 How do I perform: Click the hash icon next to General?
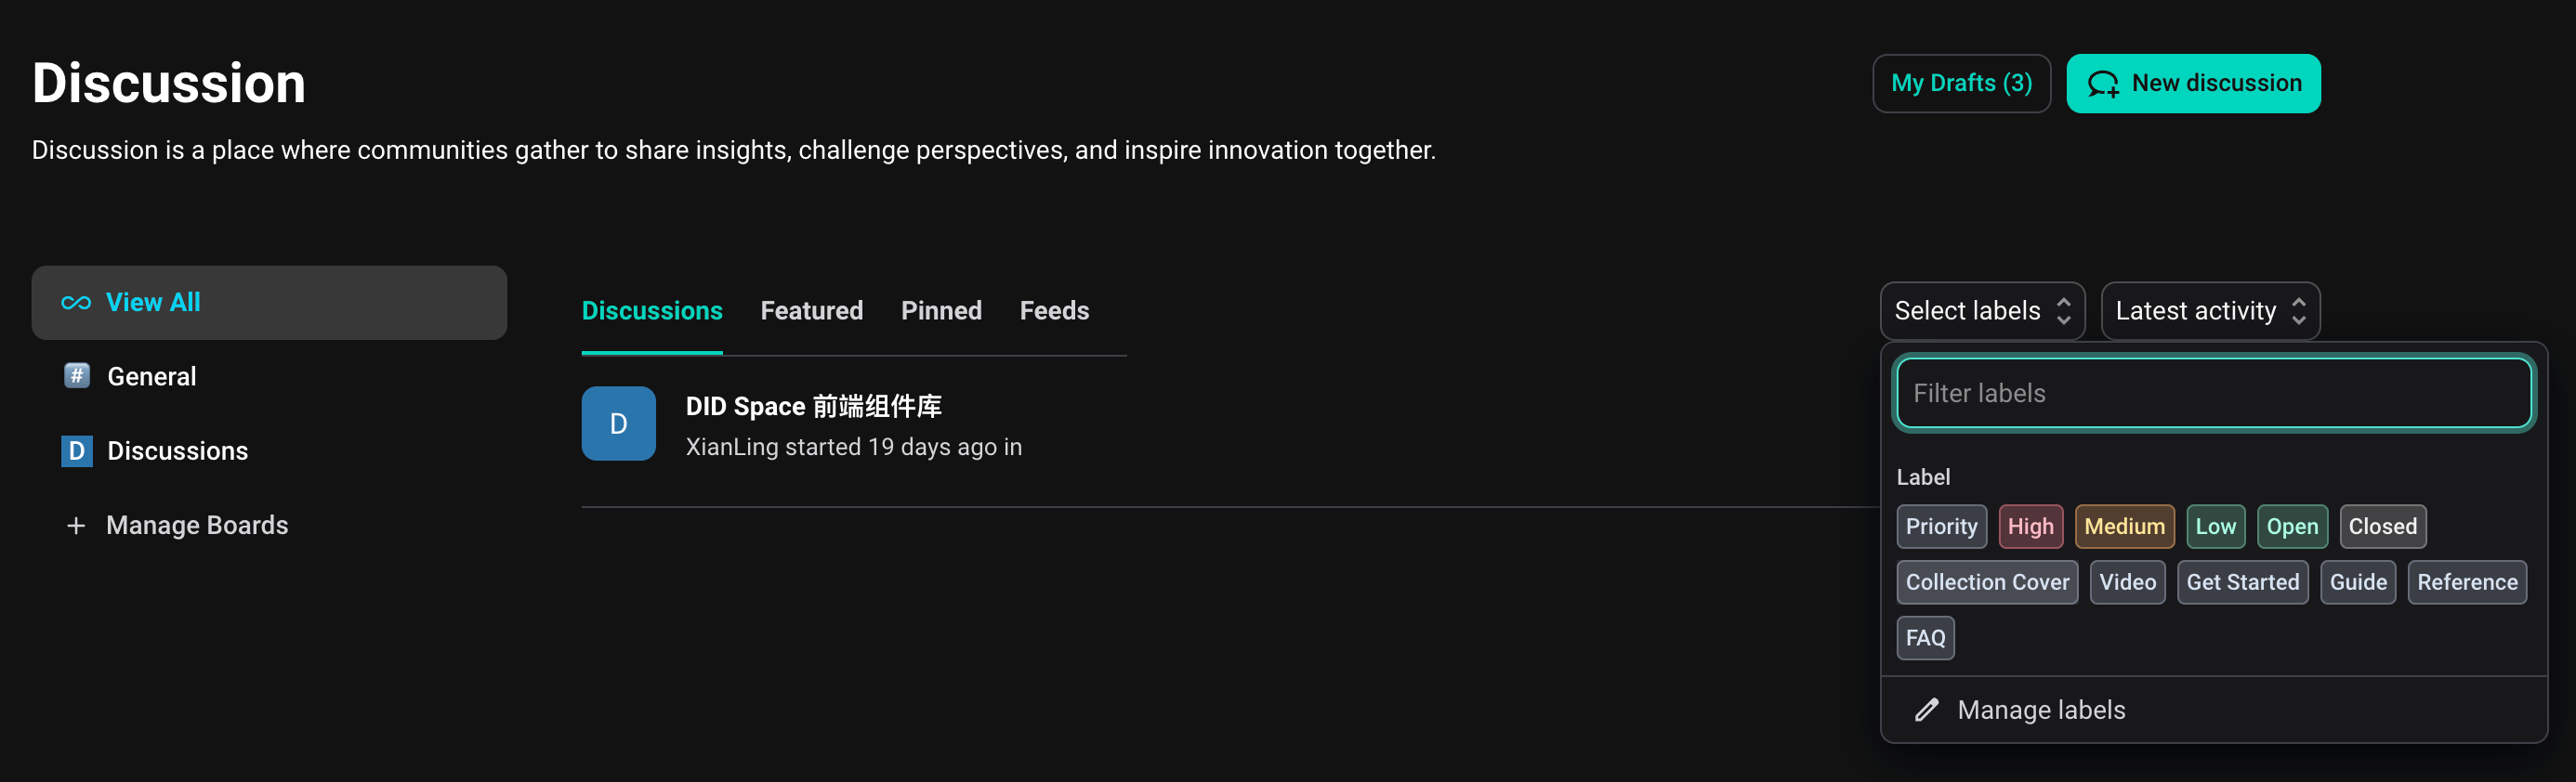pos(77,376)
